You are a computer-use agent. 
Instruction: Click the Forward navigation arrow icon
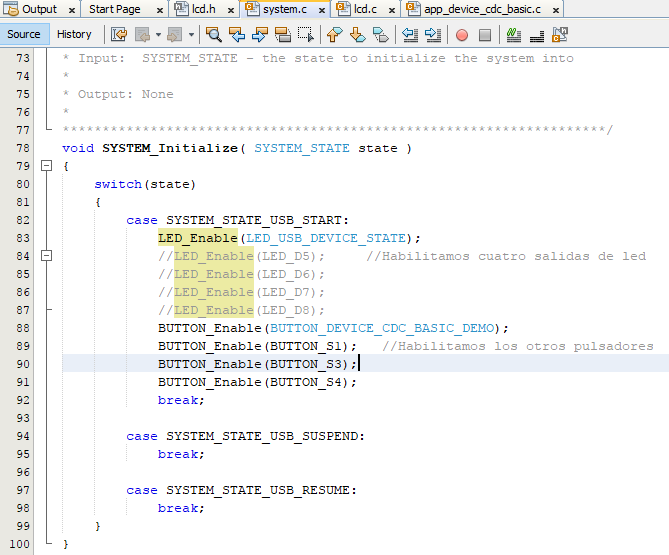pyautogui.click(x=175, y=35)
